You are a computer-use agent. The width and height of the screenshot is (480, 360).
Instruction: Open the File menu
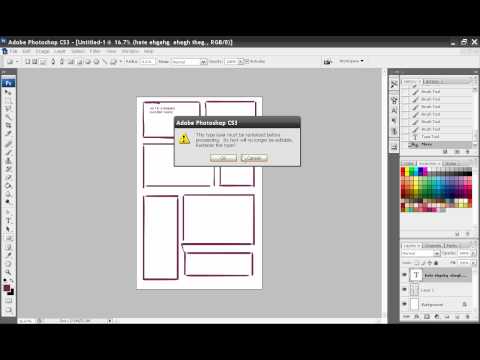pyautogui.click(x=13, y=51)
